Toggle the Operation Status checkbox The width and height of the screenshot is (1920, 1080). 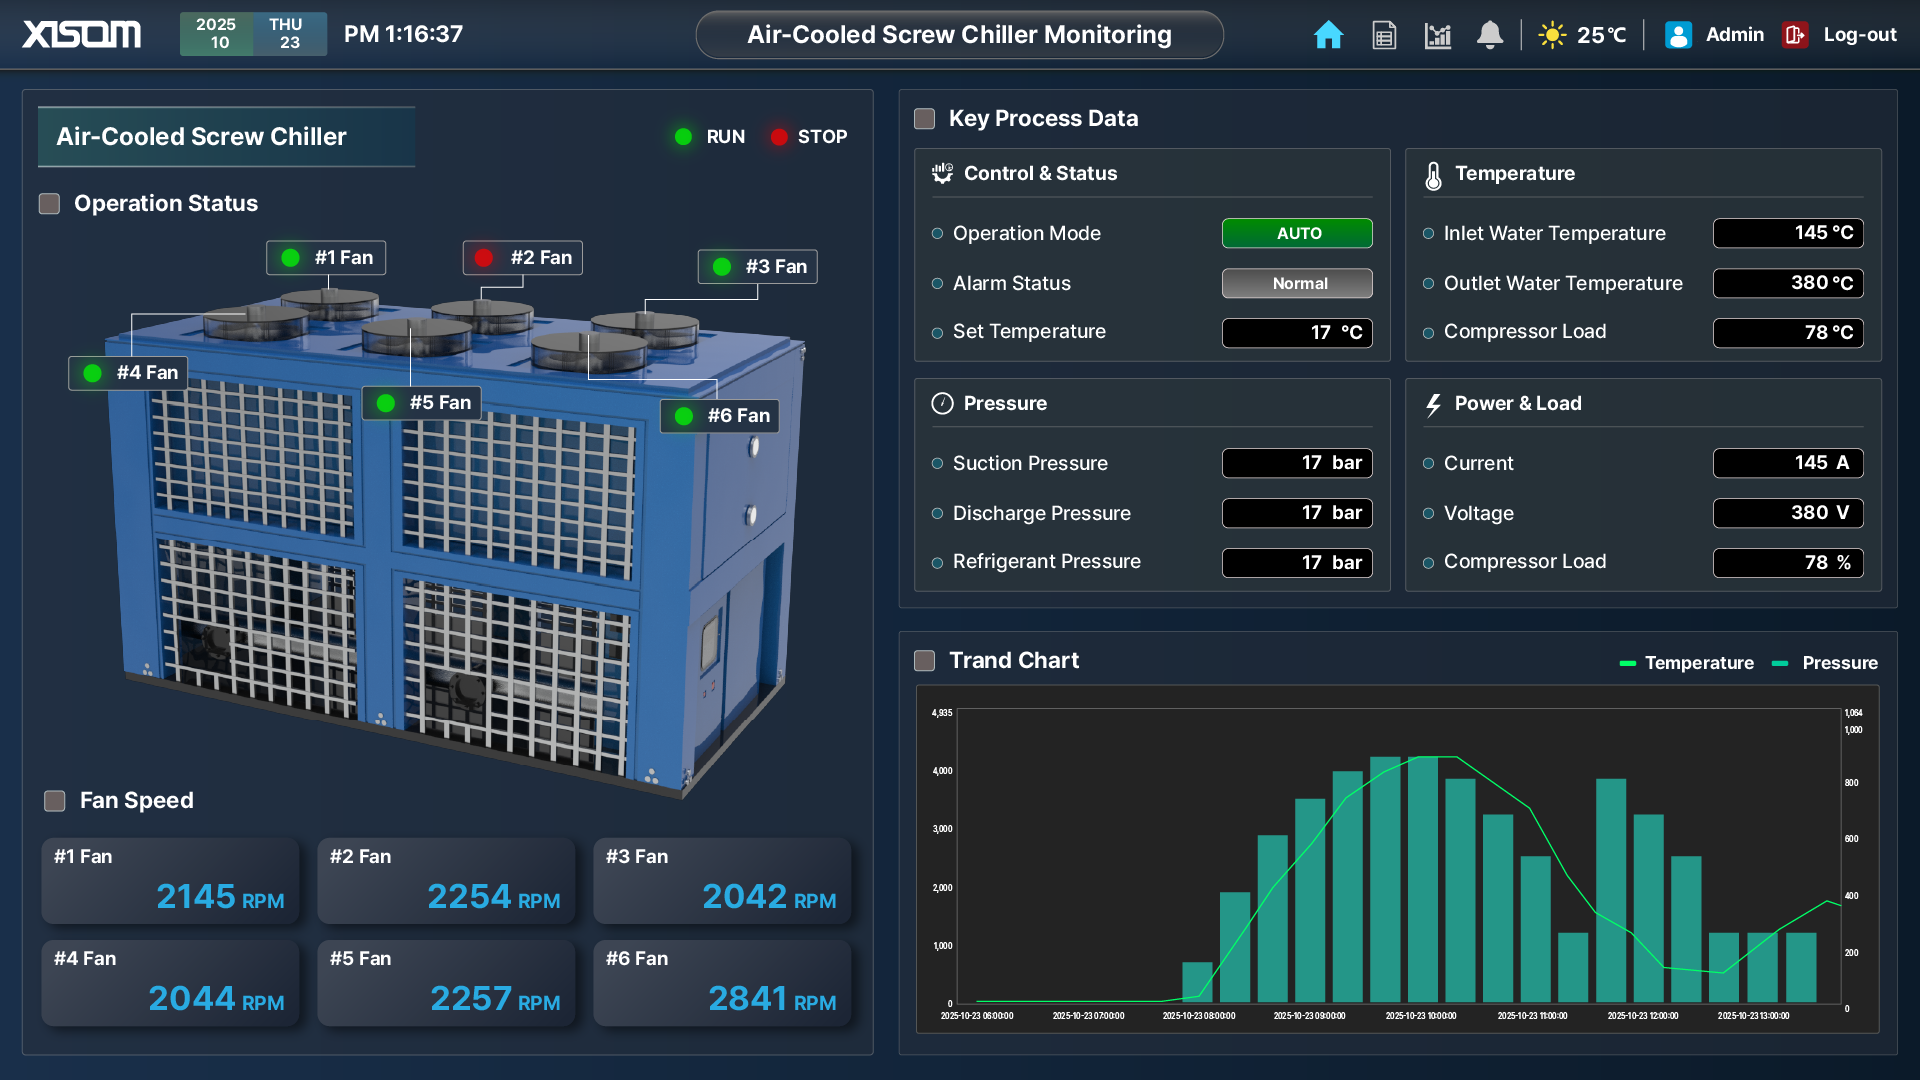pos(49,203)
